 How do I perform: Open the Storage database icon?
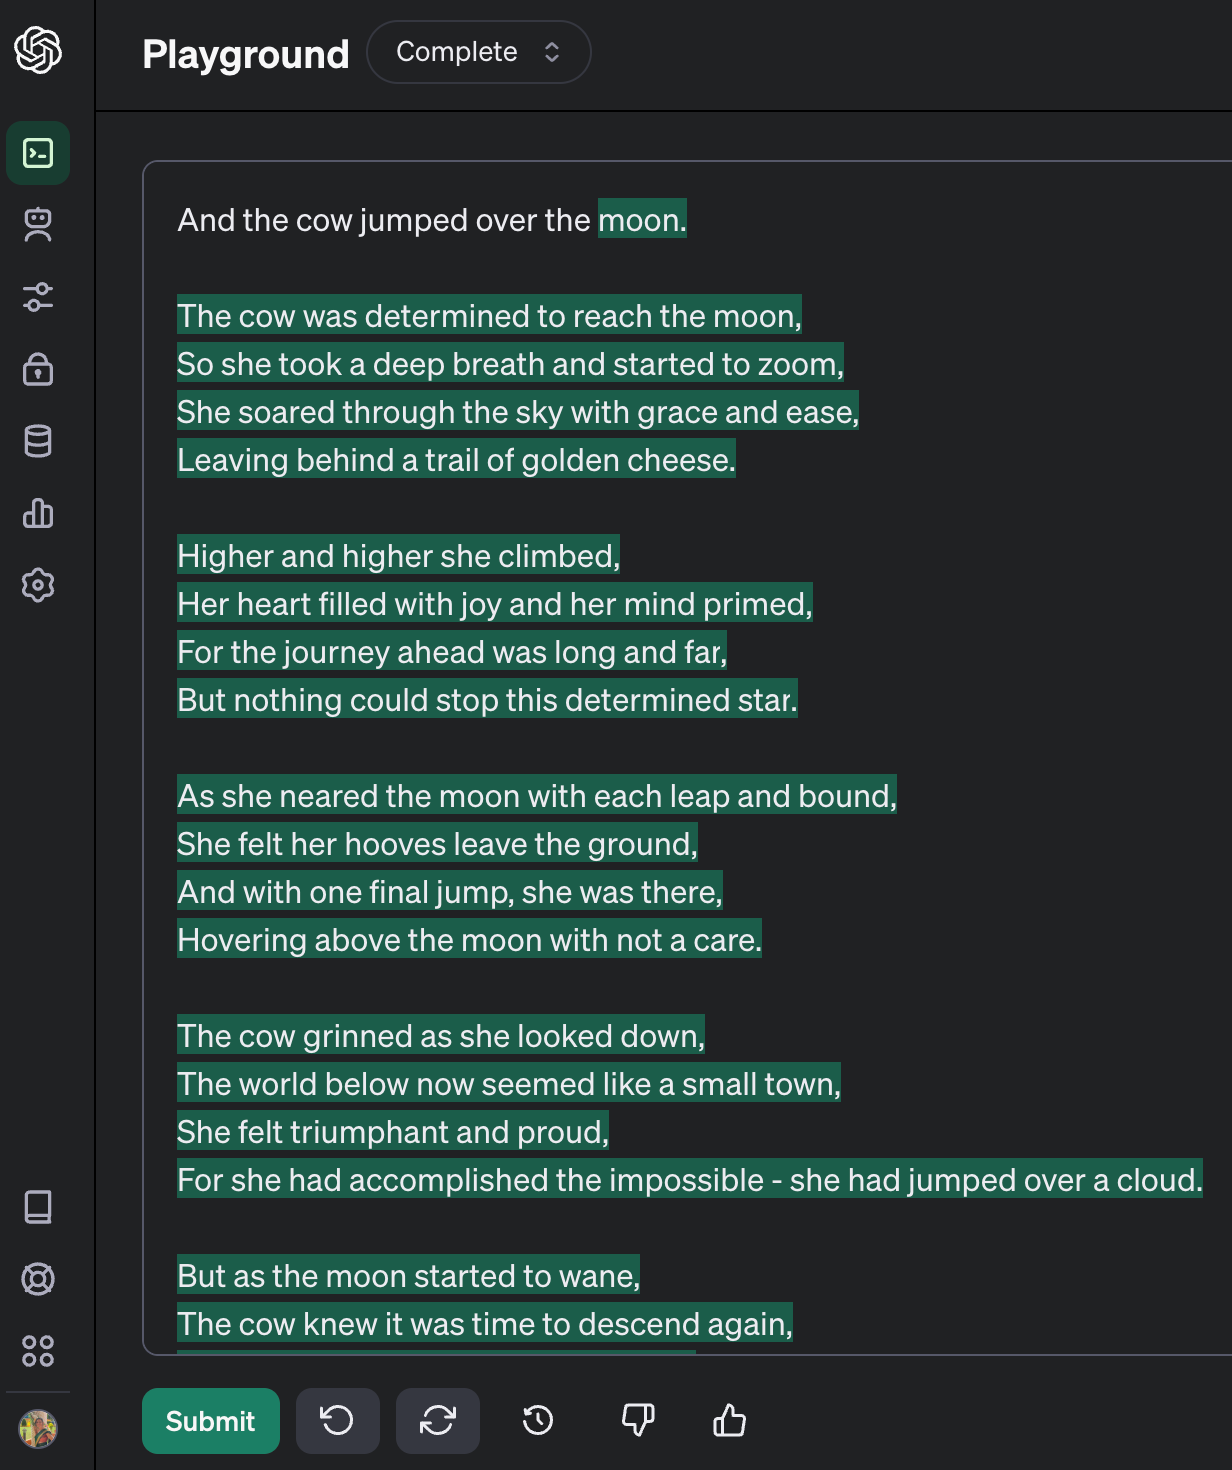point(38,443)
